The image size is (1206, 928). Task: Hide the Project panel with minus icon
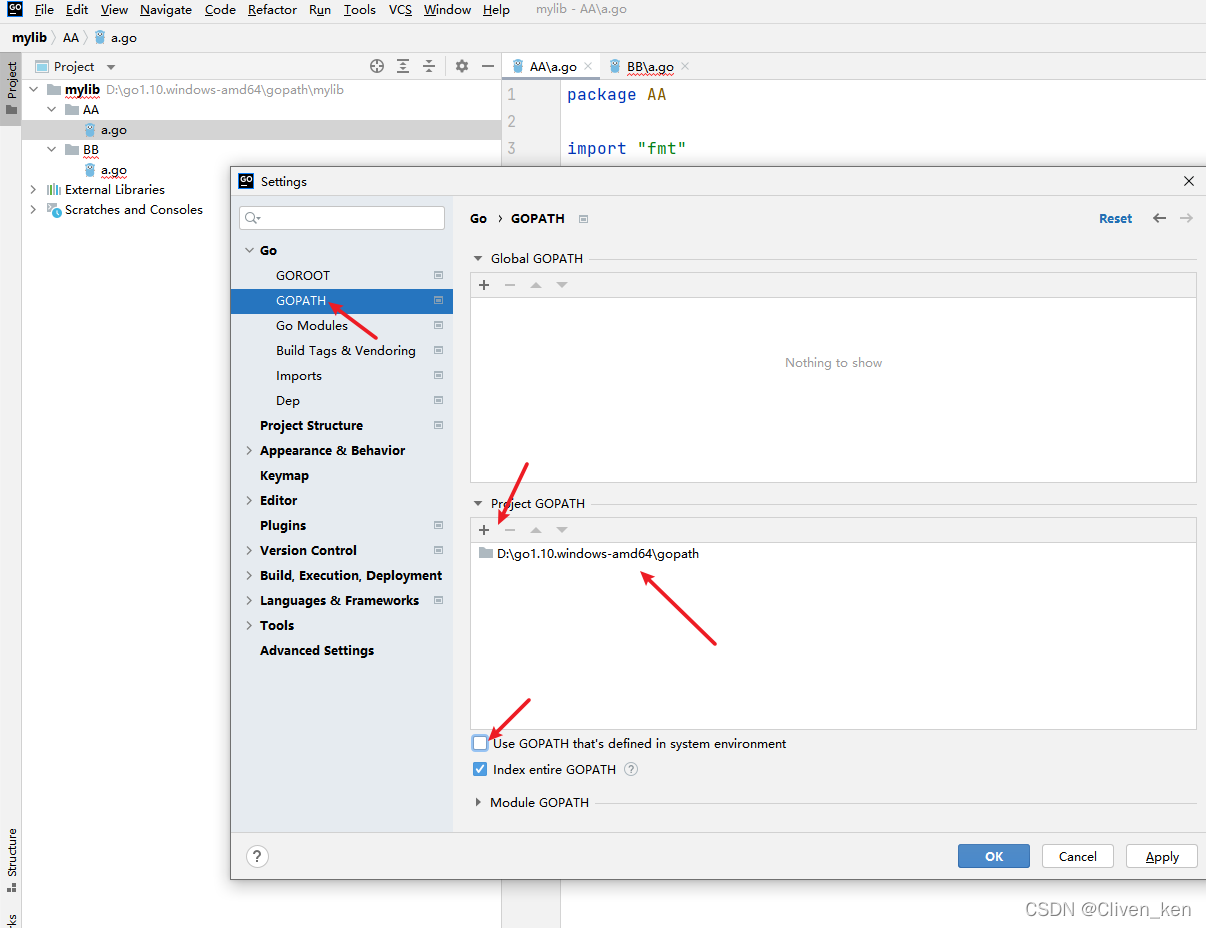tap(488, 66)
